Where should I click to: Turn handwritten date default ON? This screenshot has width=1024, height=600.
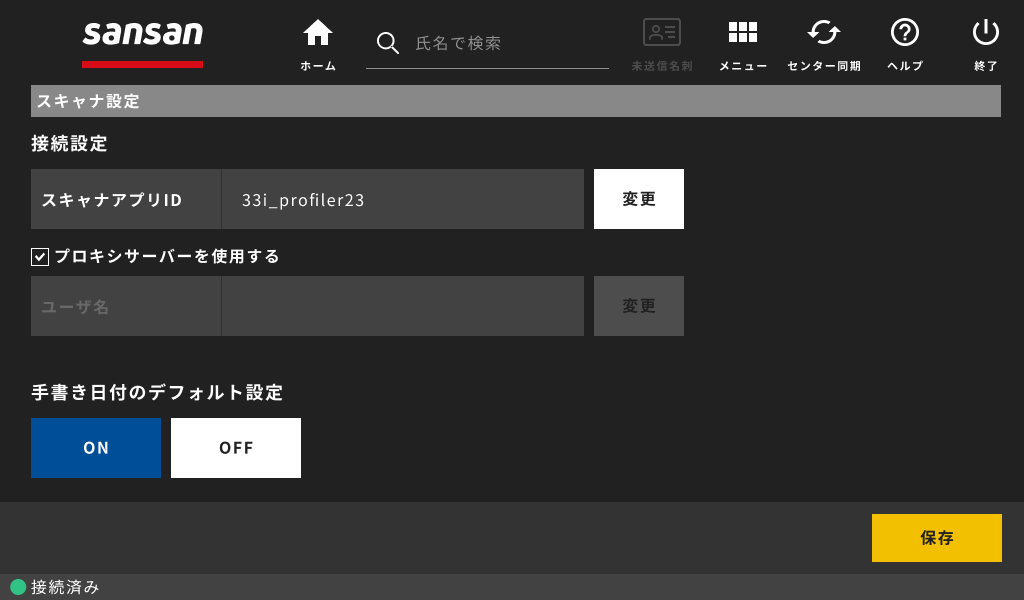point(96,448)
